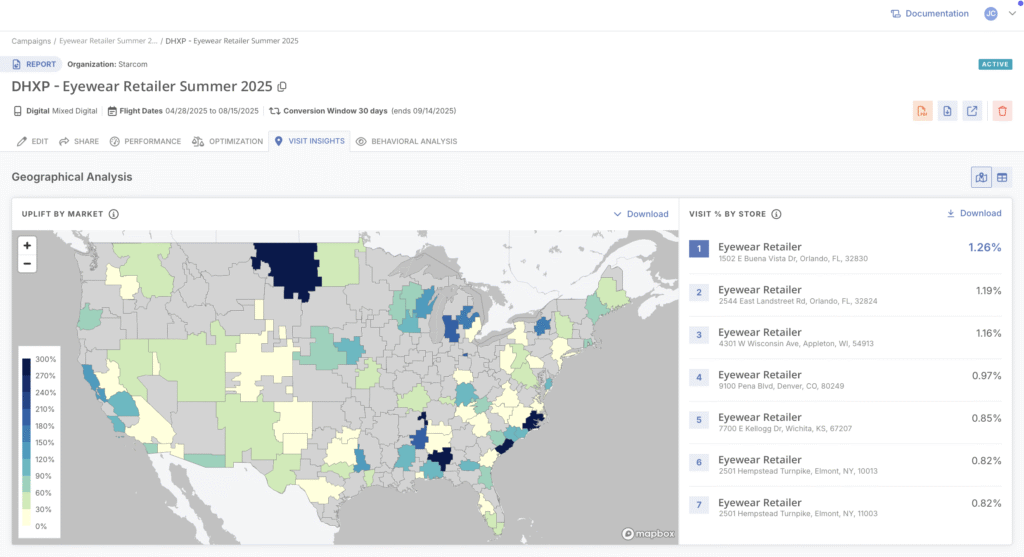Zoom out on the map

pyautogui.click(x=27, y=264)
